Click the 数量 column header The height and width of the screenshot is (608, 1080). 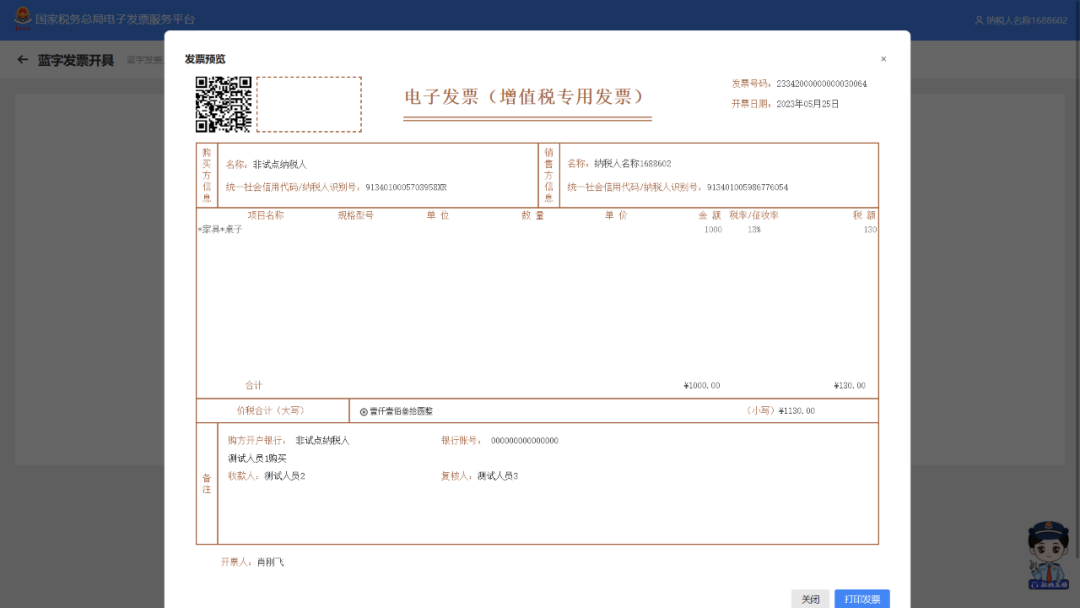tap(532, 216)
